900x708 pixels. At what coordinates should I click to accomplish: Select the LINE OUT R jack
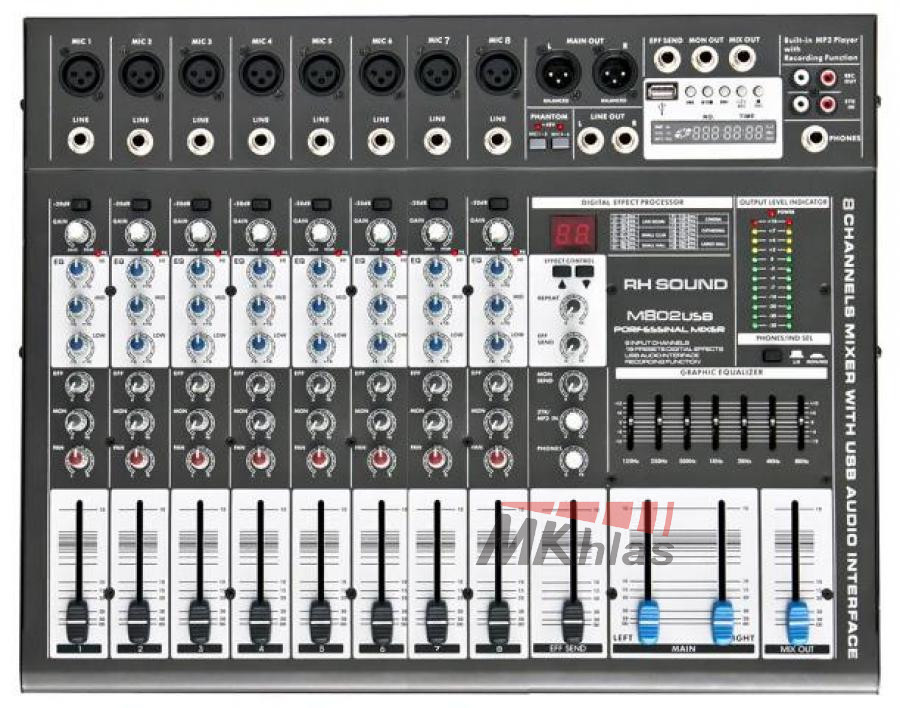click(624, 140)
